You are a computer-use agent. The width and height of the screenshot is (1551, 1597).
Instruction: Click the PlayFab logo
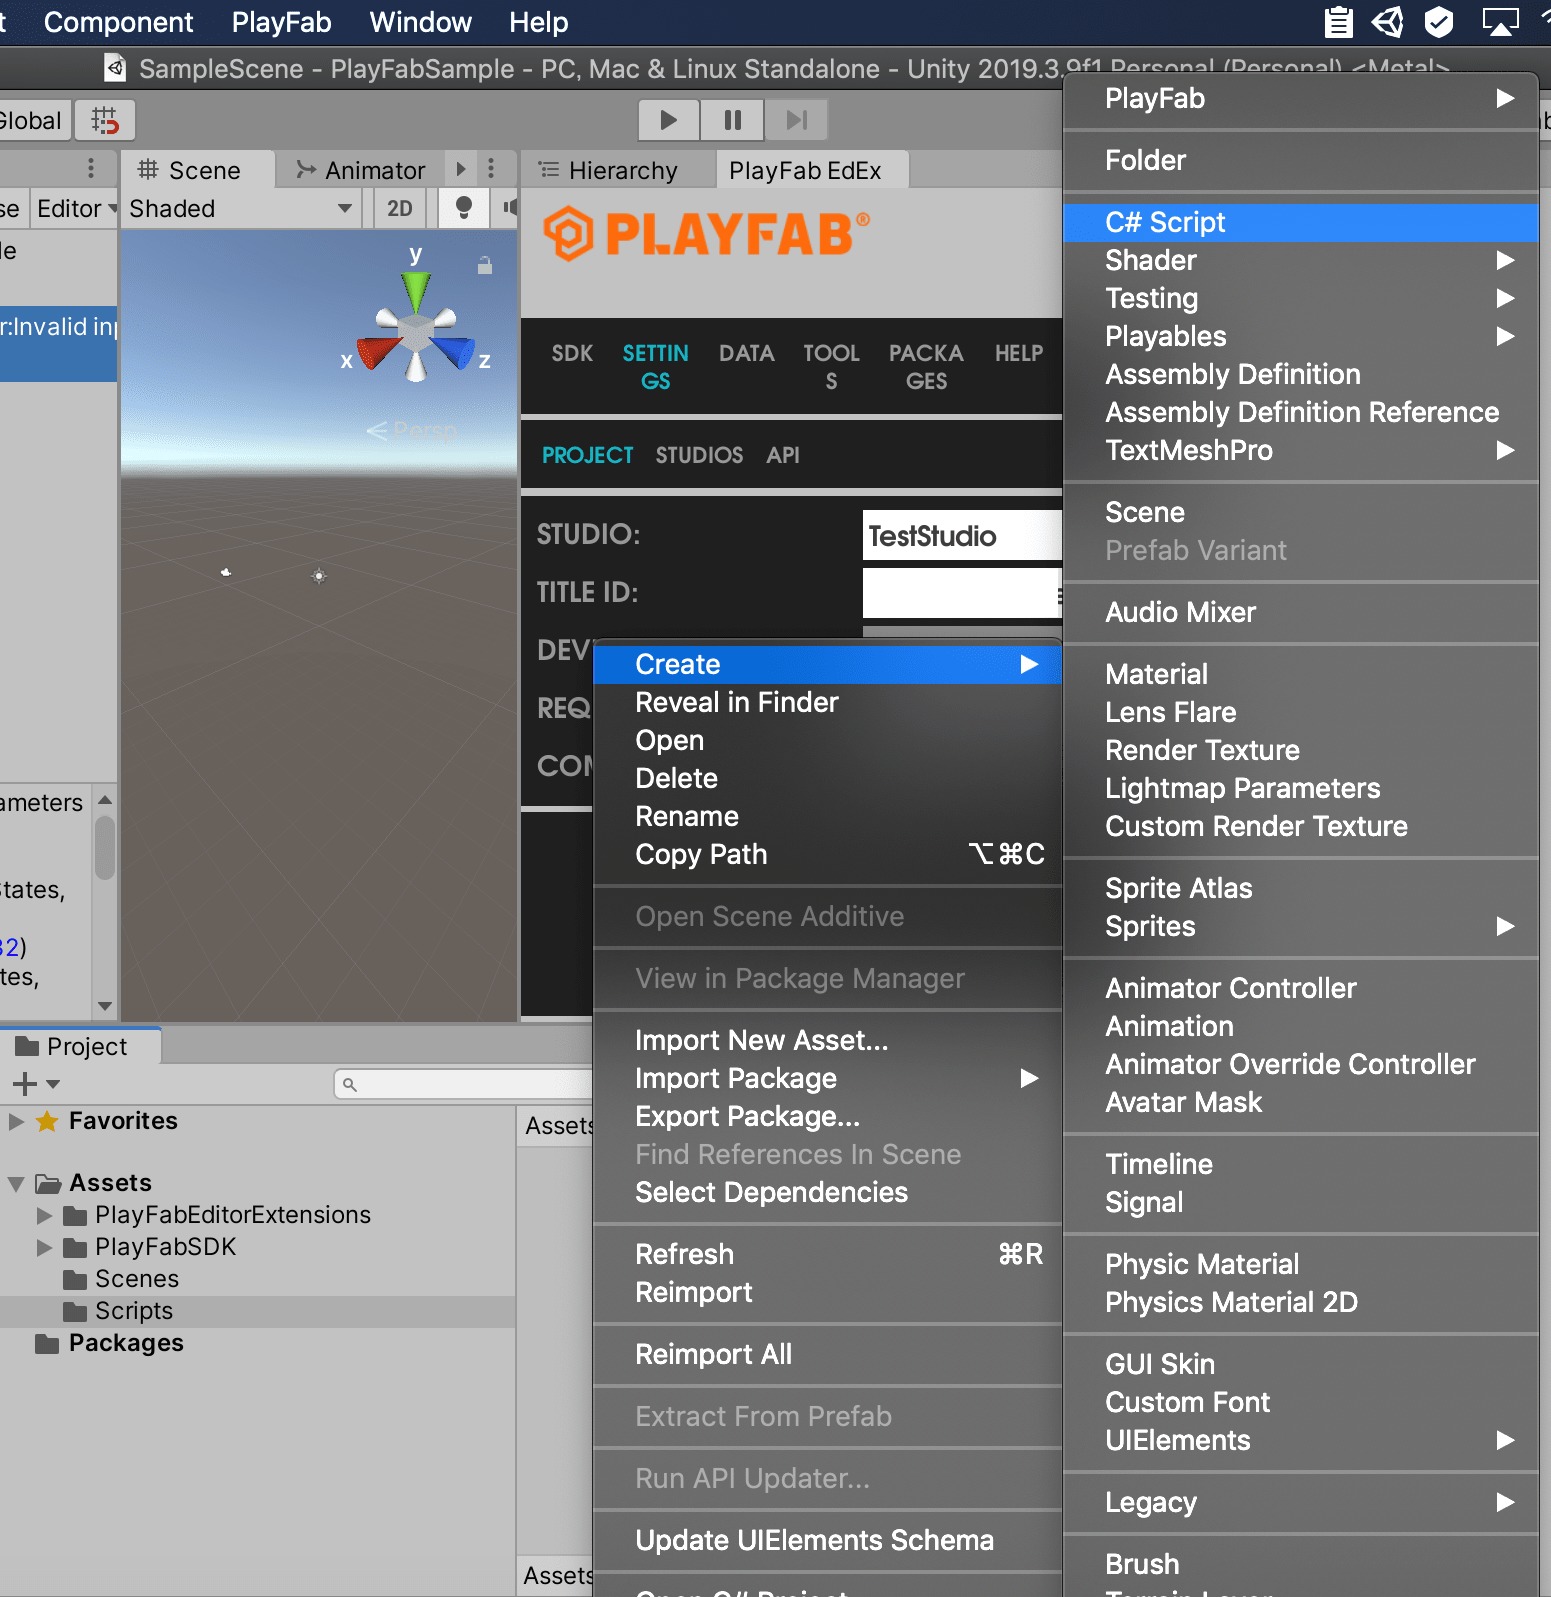pyautogui.click(x=706, y=234)
